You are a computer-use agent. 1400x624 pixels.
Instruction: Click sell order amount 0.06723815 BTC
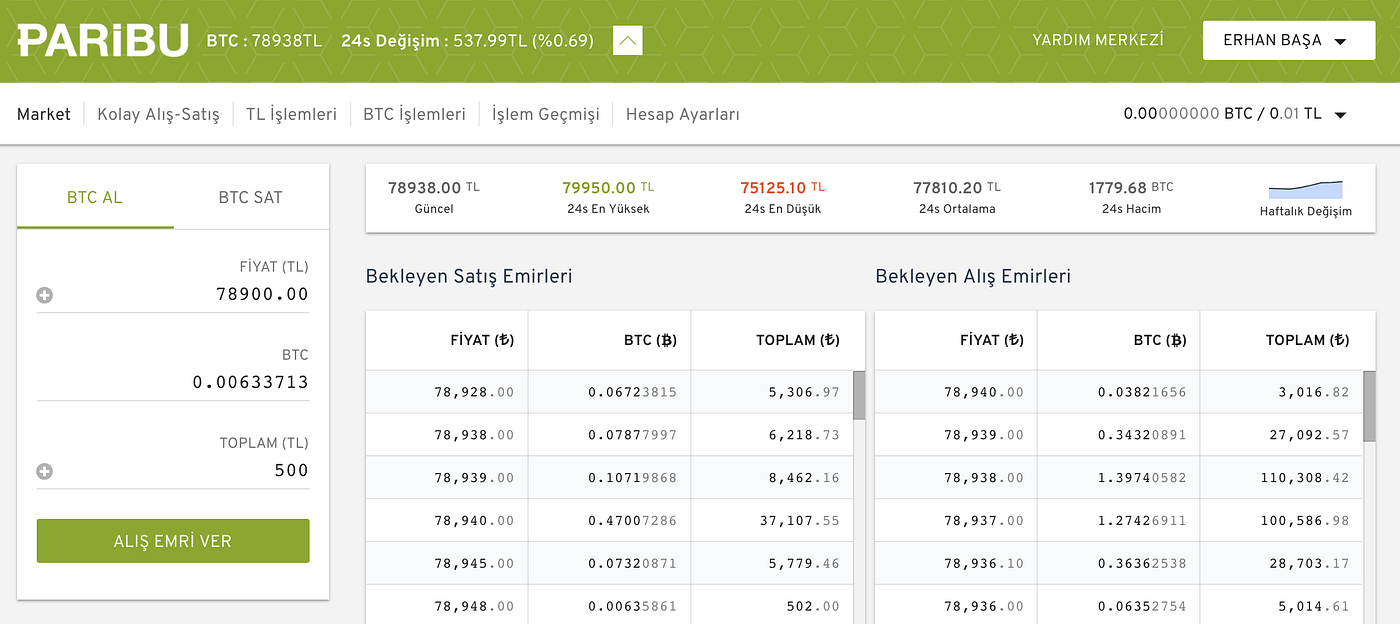[632, 392]
